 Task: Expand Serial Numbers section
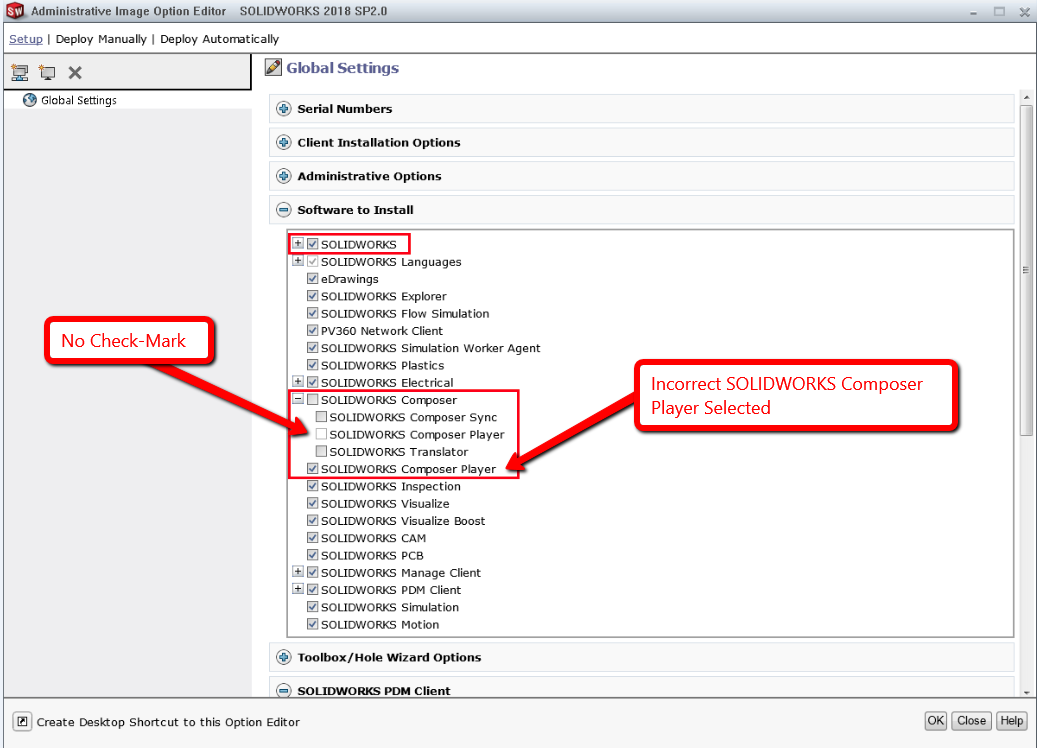(284, 108)
